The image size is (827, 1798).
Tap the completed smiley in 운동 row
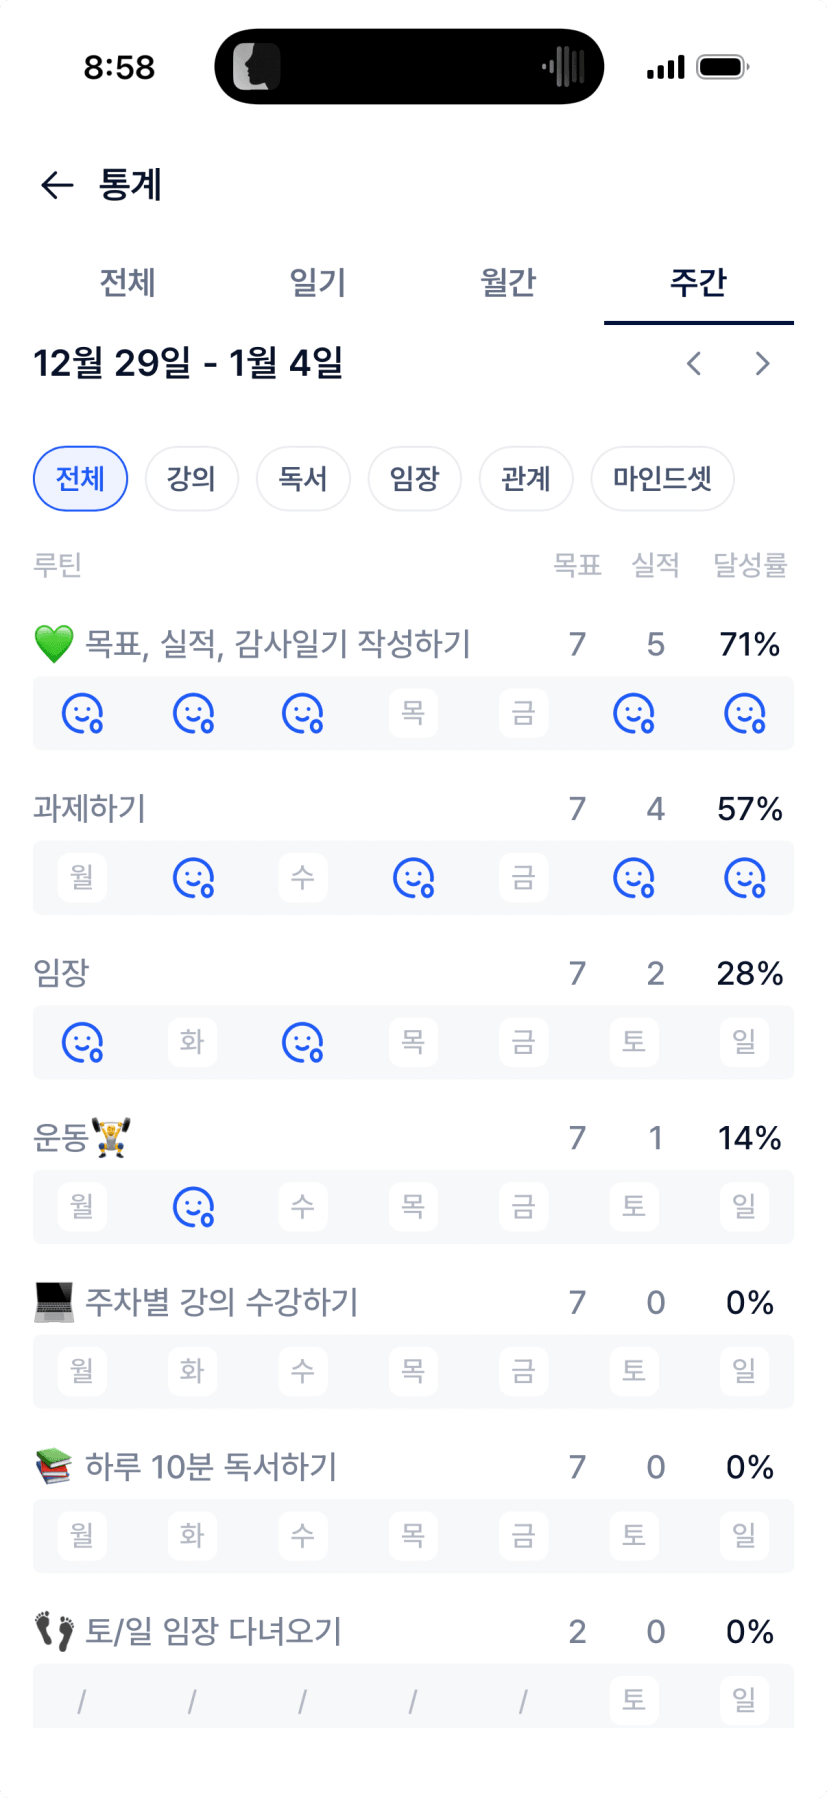pyautogui.click(x=193, y=1207)
